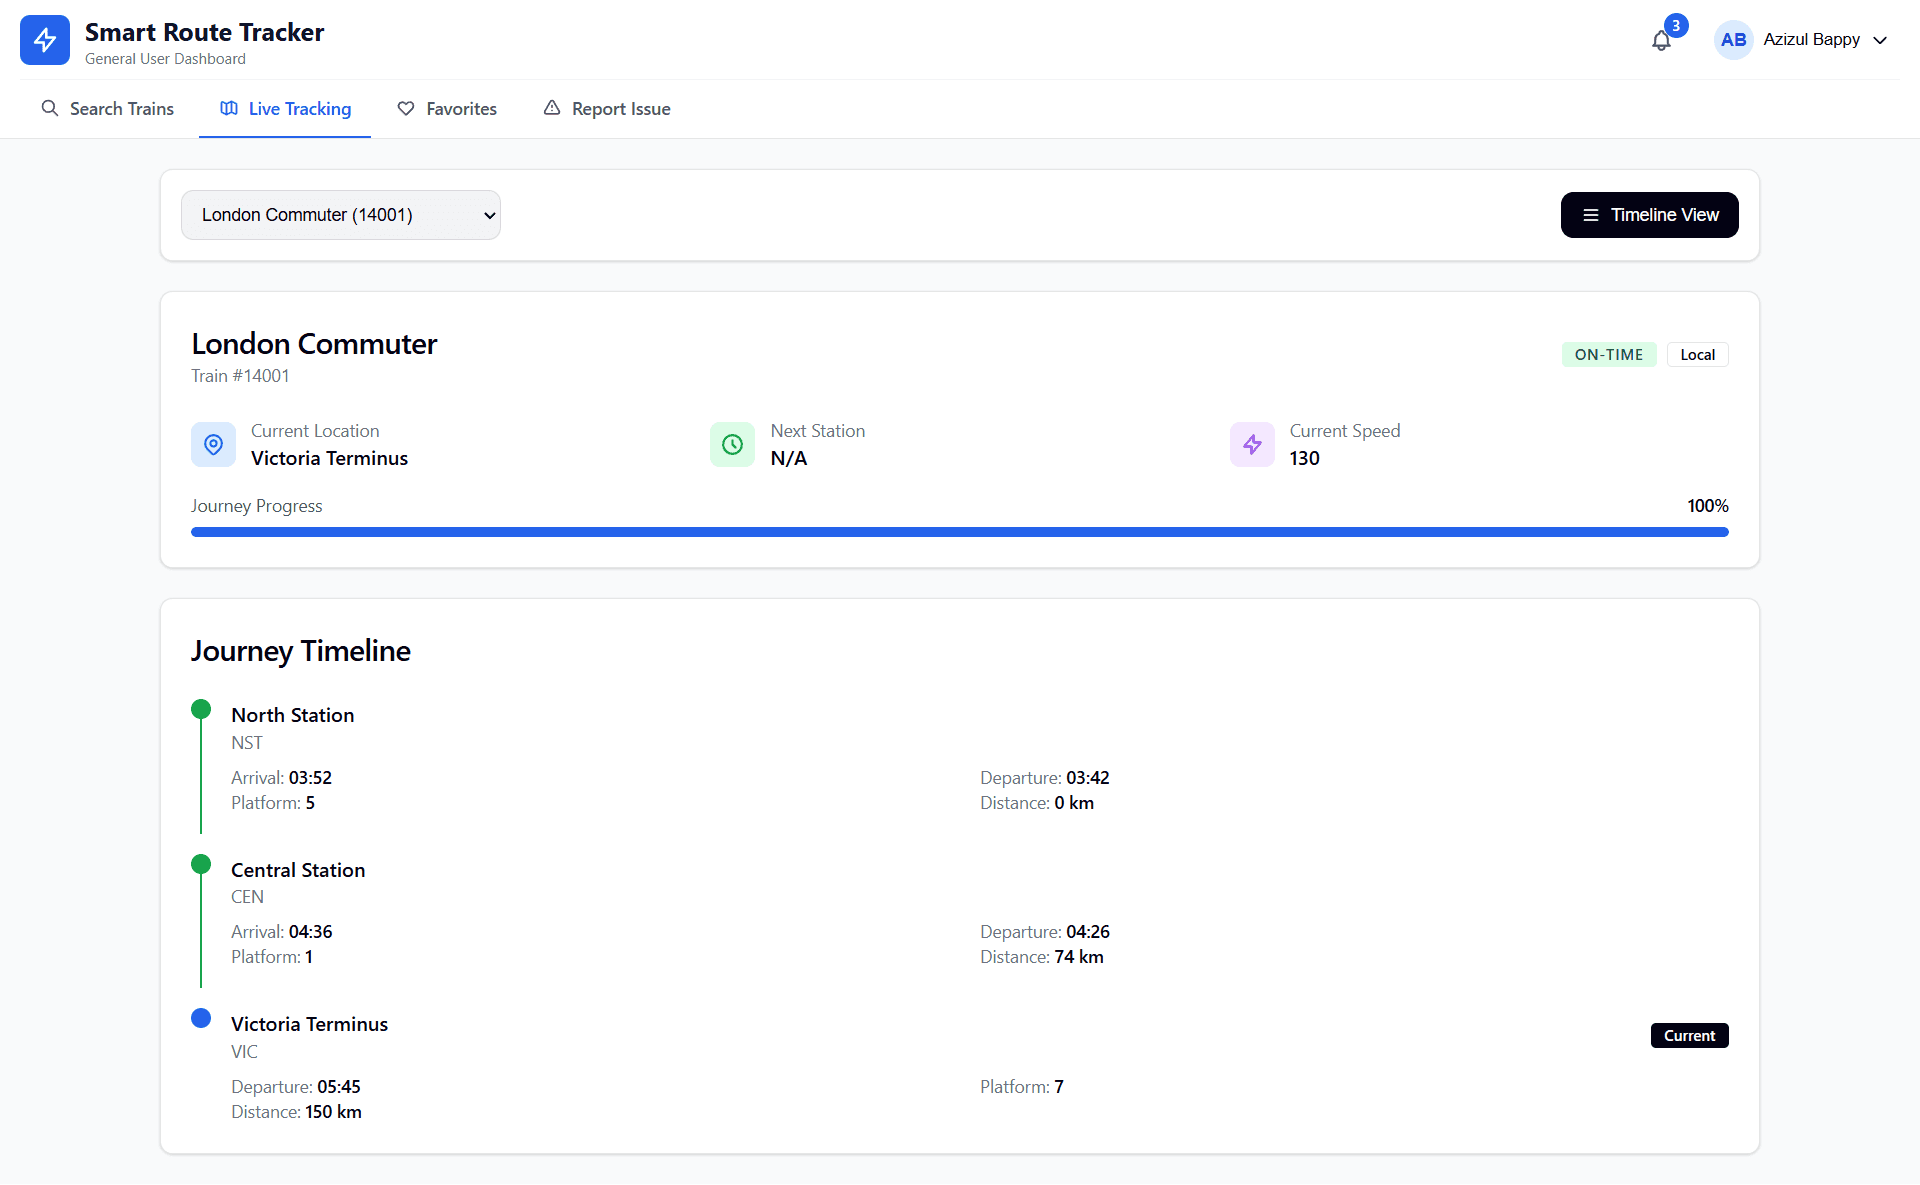Click the Timeline View list icon
1920x1185 pixels.
[1591, 215]
